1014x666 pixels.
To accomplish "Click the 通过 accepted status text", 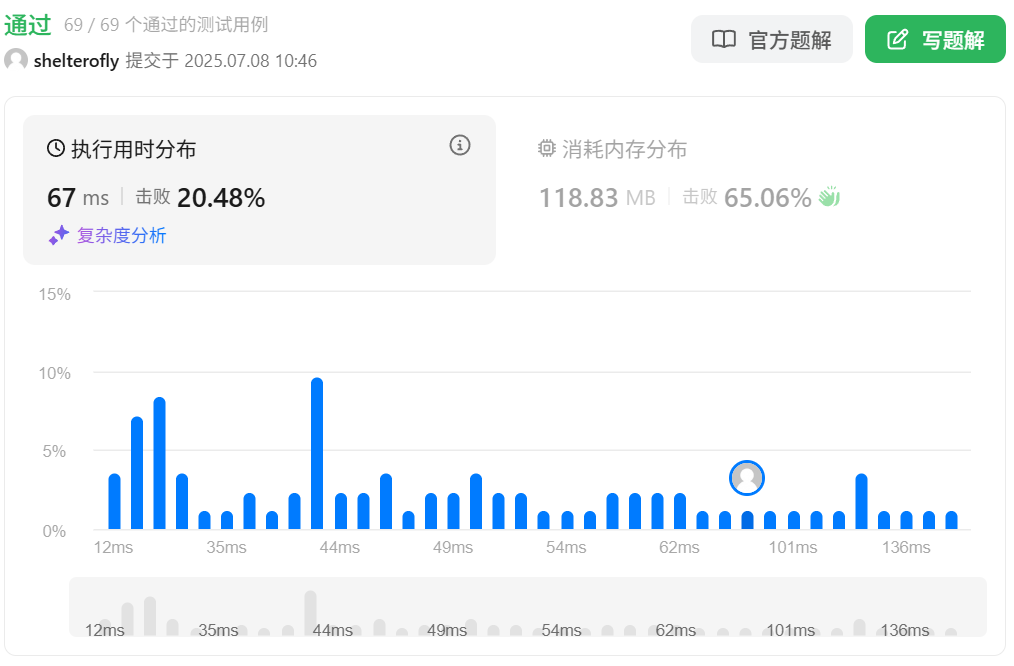I will click(x=28, y=25).
